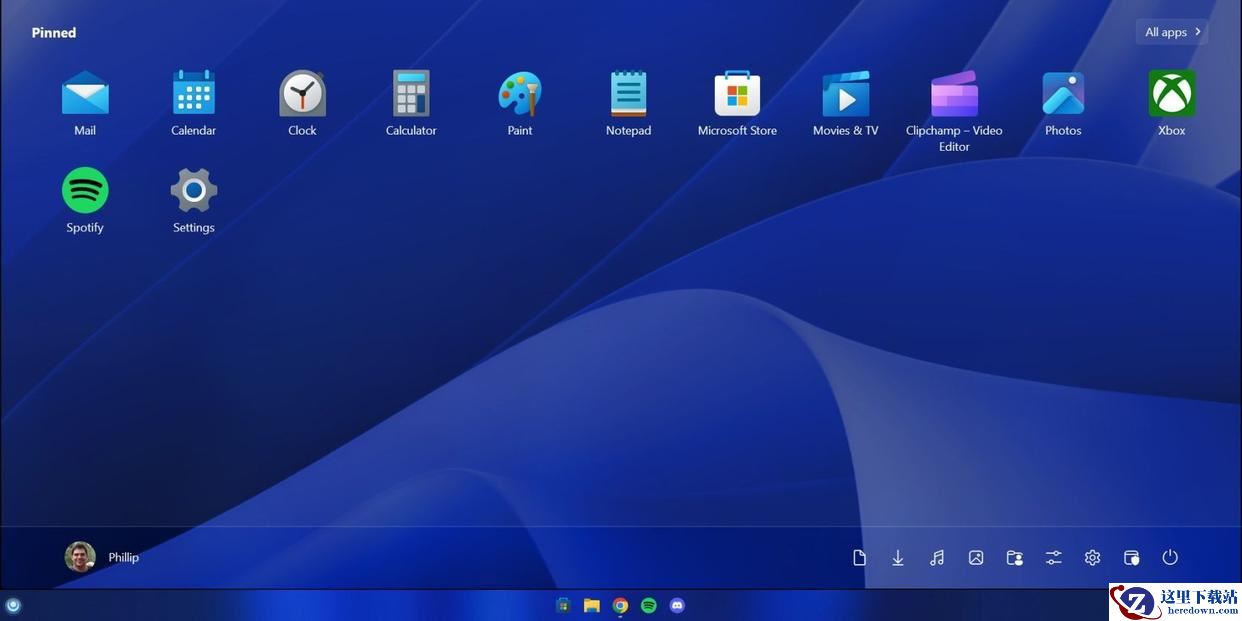Open Google Chrome from the taskbar
This screenshot has height=621, width=1242.
pos(620,605)
